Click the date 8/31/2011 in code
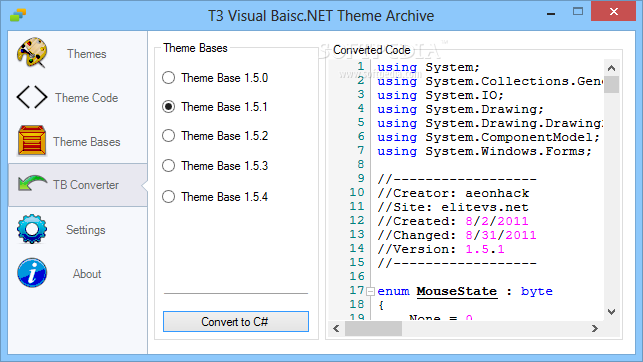 click(x=501, y=235)
